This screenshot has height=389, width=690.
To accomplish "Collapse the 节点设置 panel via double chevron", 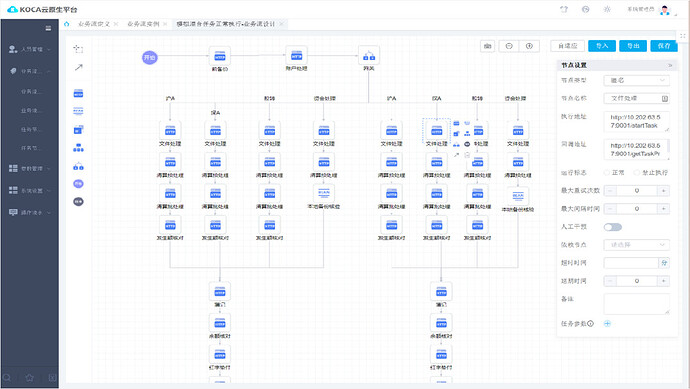I will [x=670, y=65].
